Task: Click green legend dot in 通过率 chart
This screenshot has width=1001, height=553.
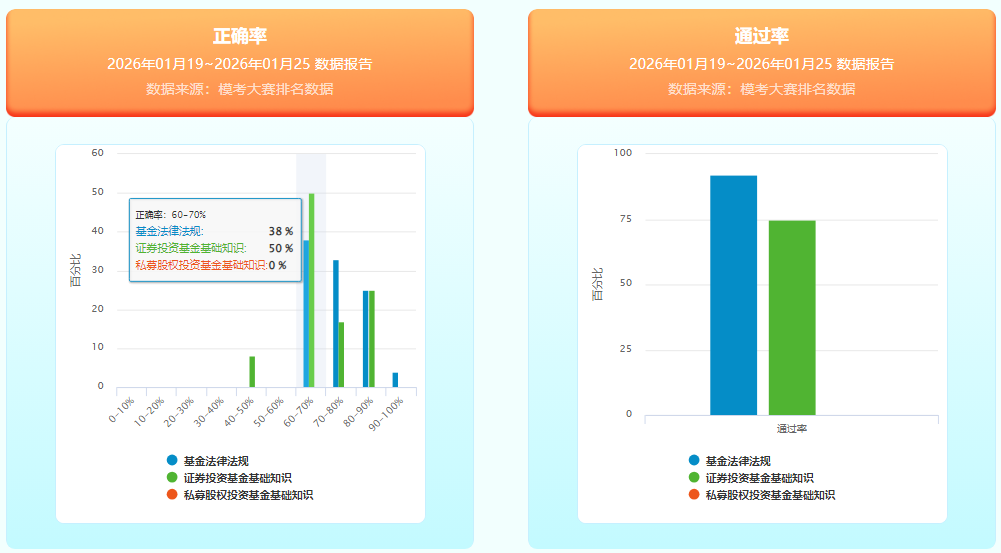Action: [x=695, y=478]
